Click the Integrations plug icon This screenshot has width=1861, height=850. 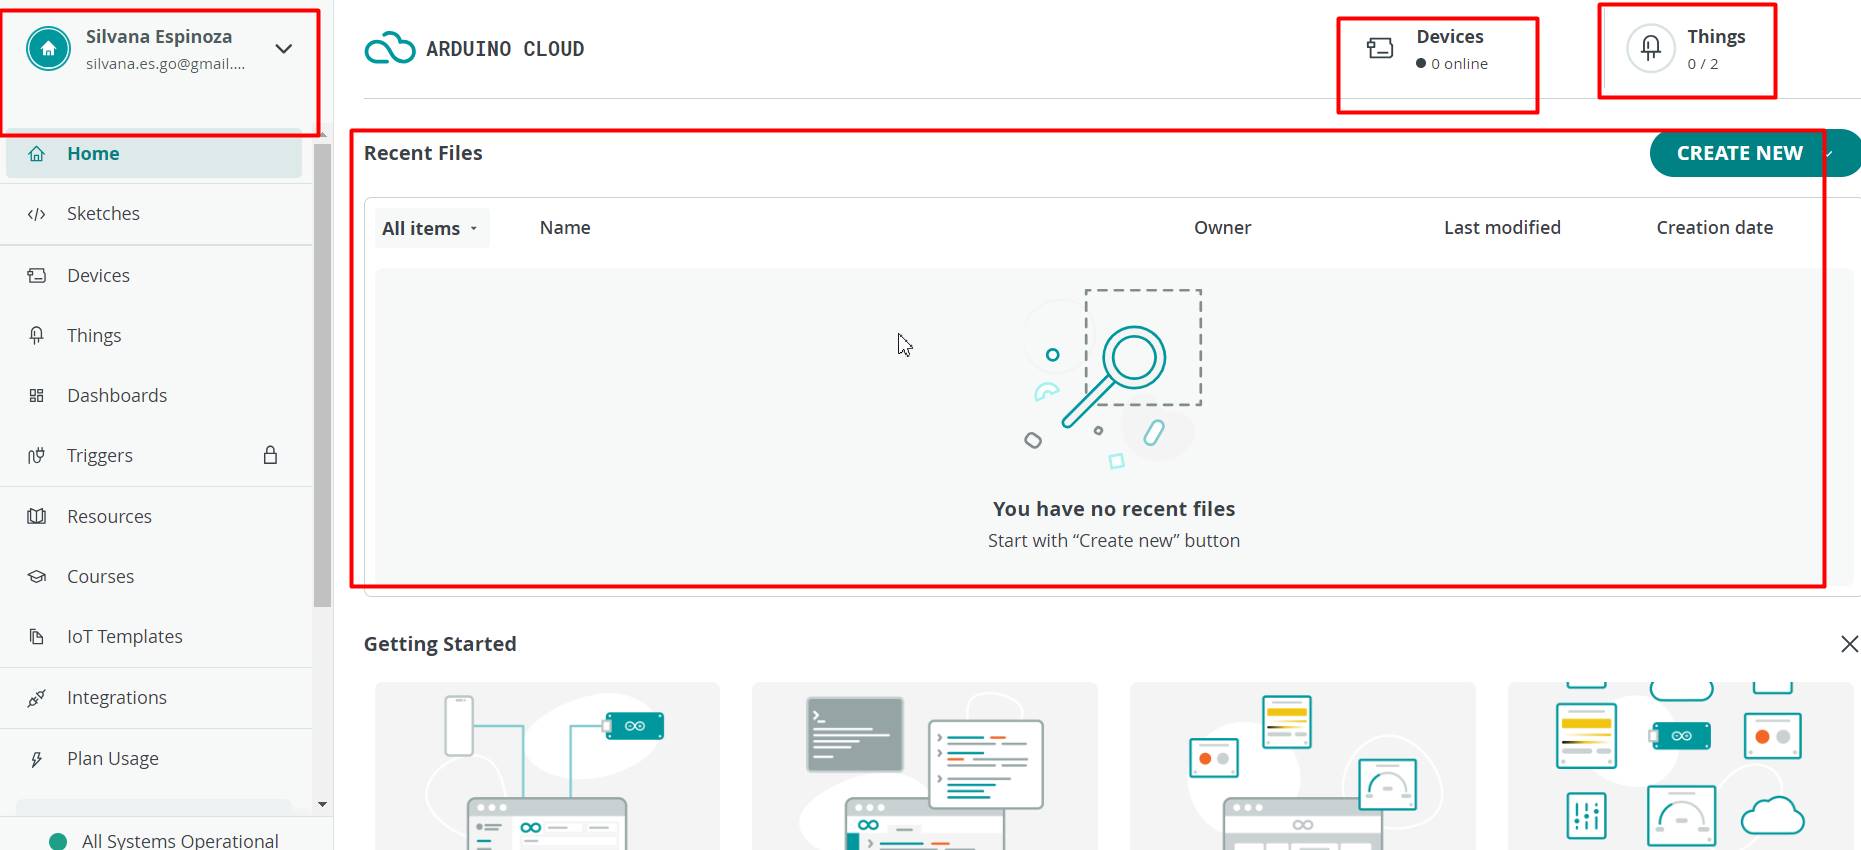pyautogui.click(x=37, y=698)
